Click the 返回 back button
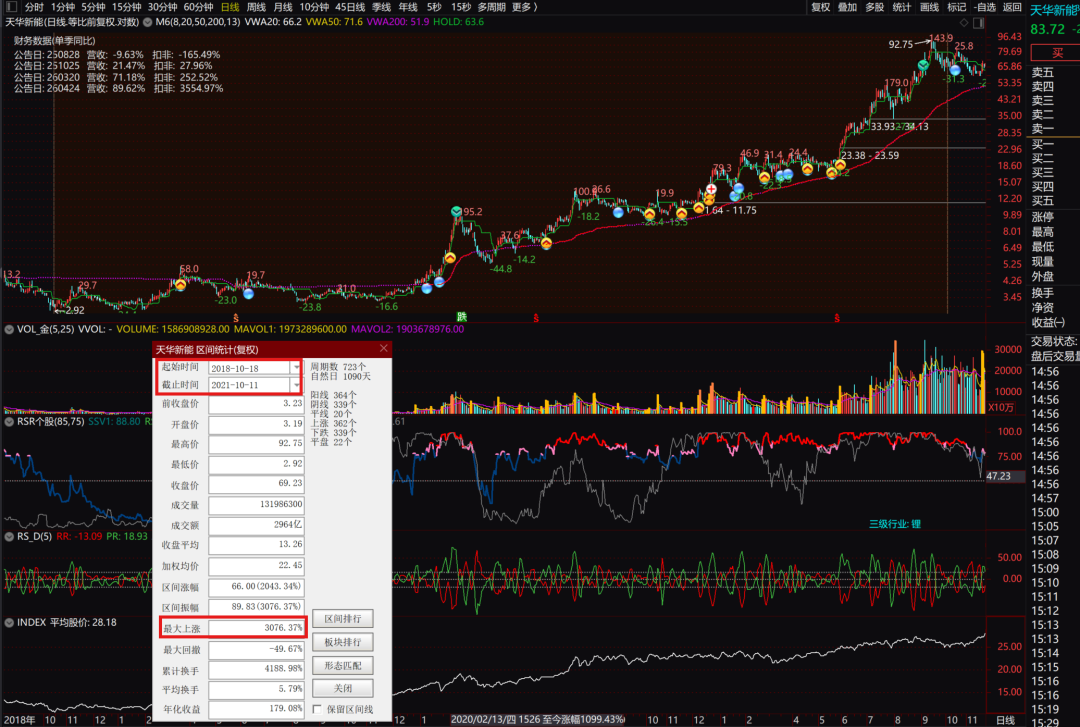 pos(1012,7)
